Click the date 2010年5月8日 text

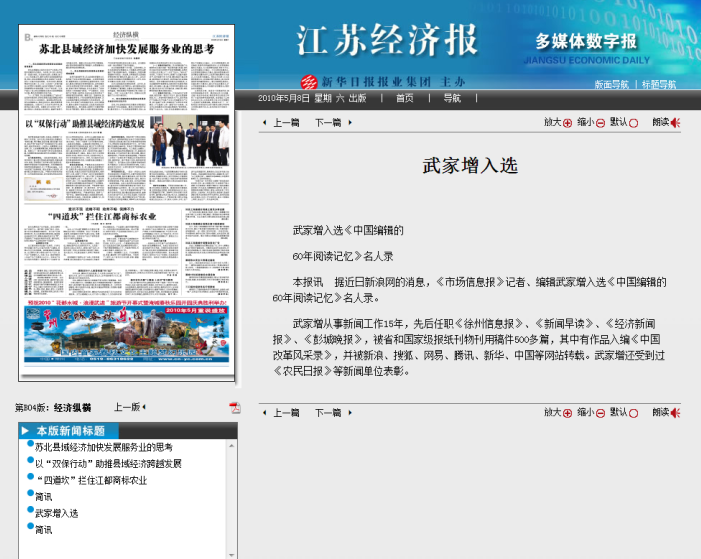pos(283,98)
